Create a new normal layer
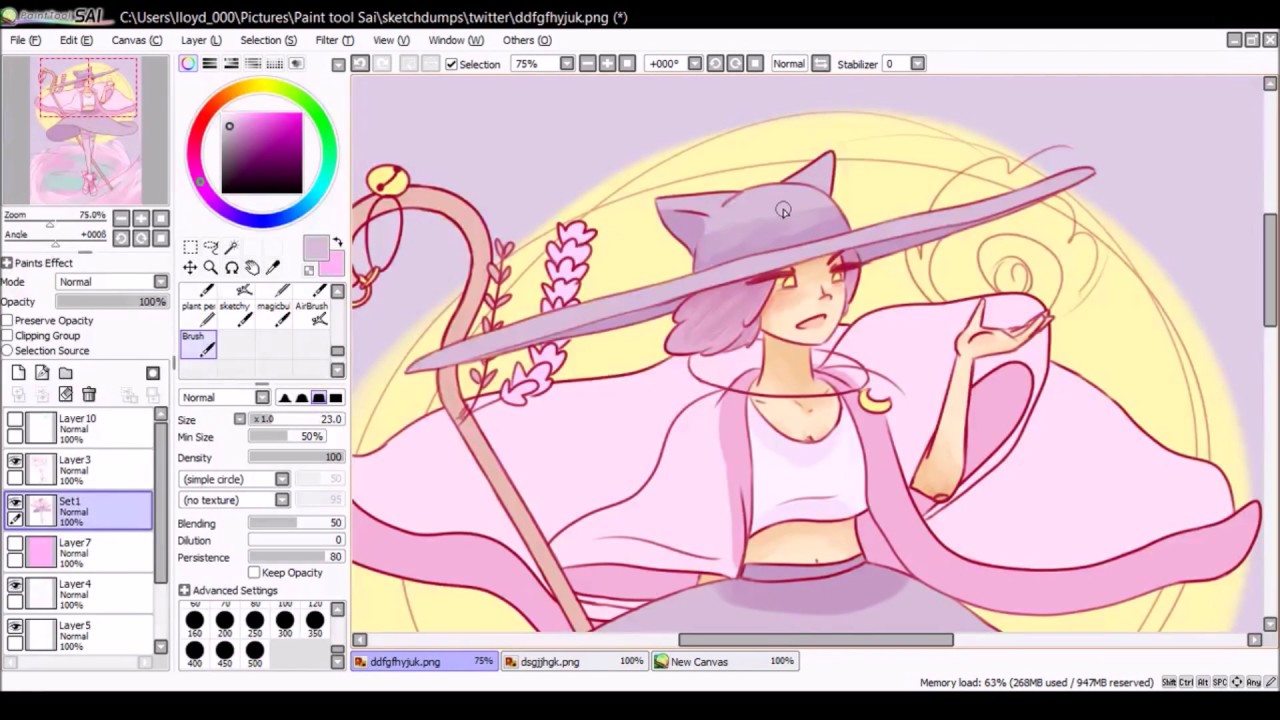This screenshot has width=1280, height=720. tap(18, 373)
